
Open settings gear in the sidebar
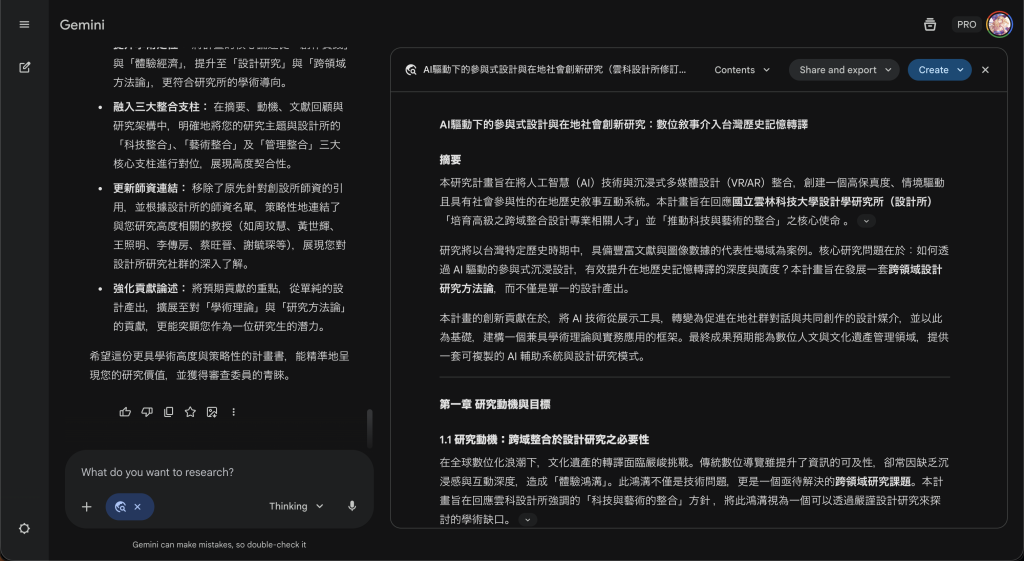point(24,528)
